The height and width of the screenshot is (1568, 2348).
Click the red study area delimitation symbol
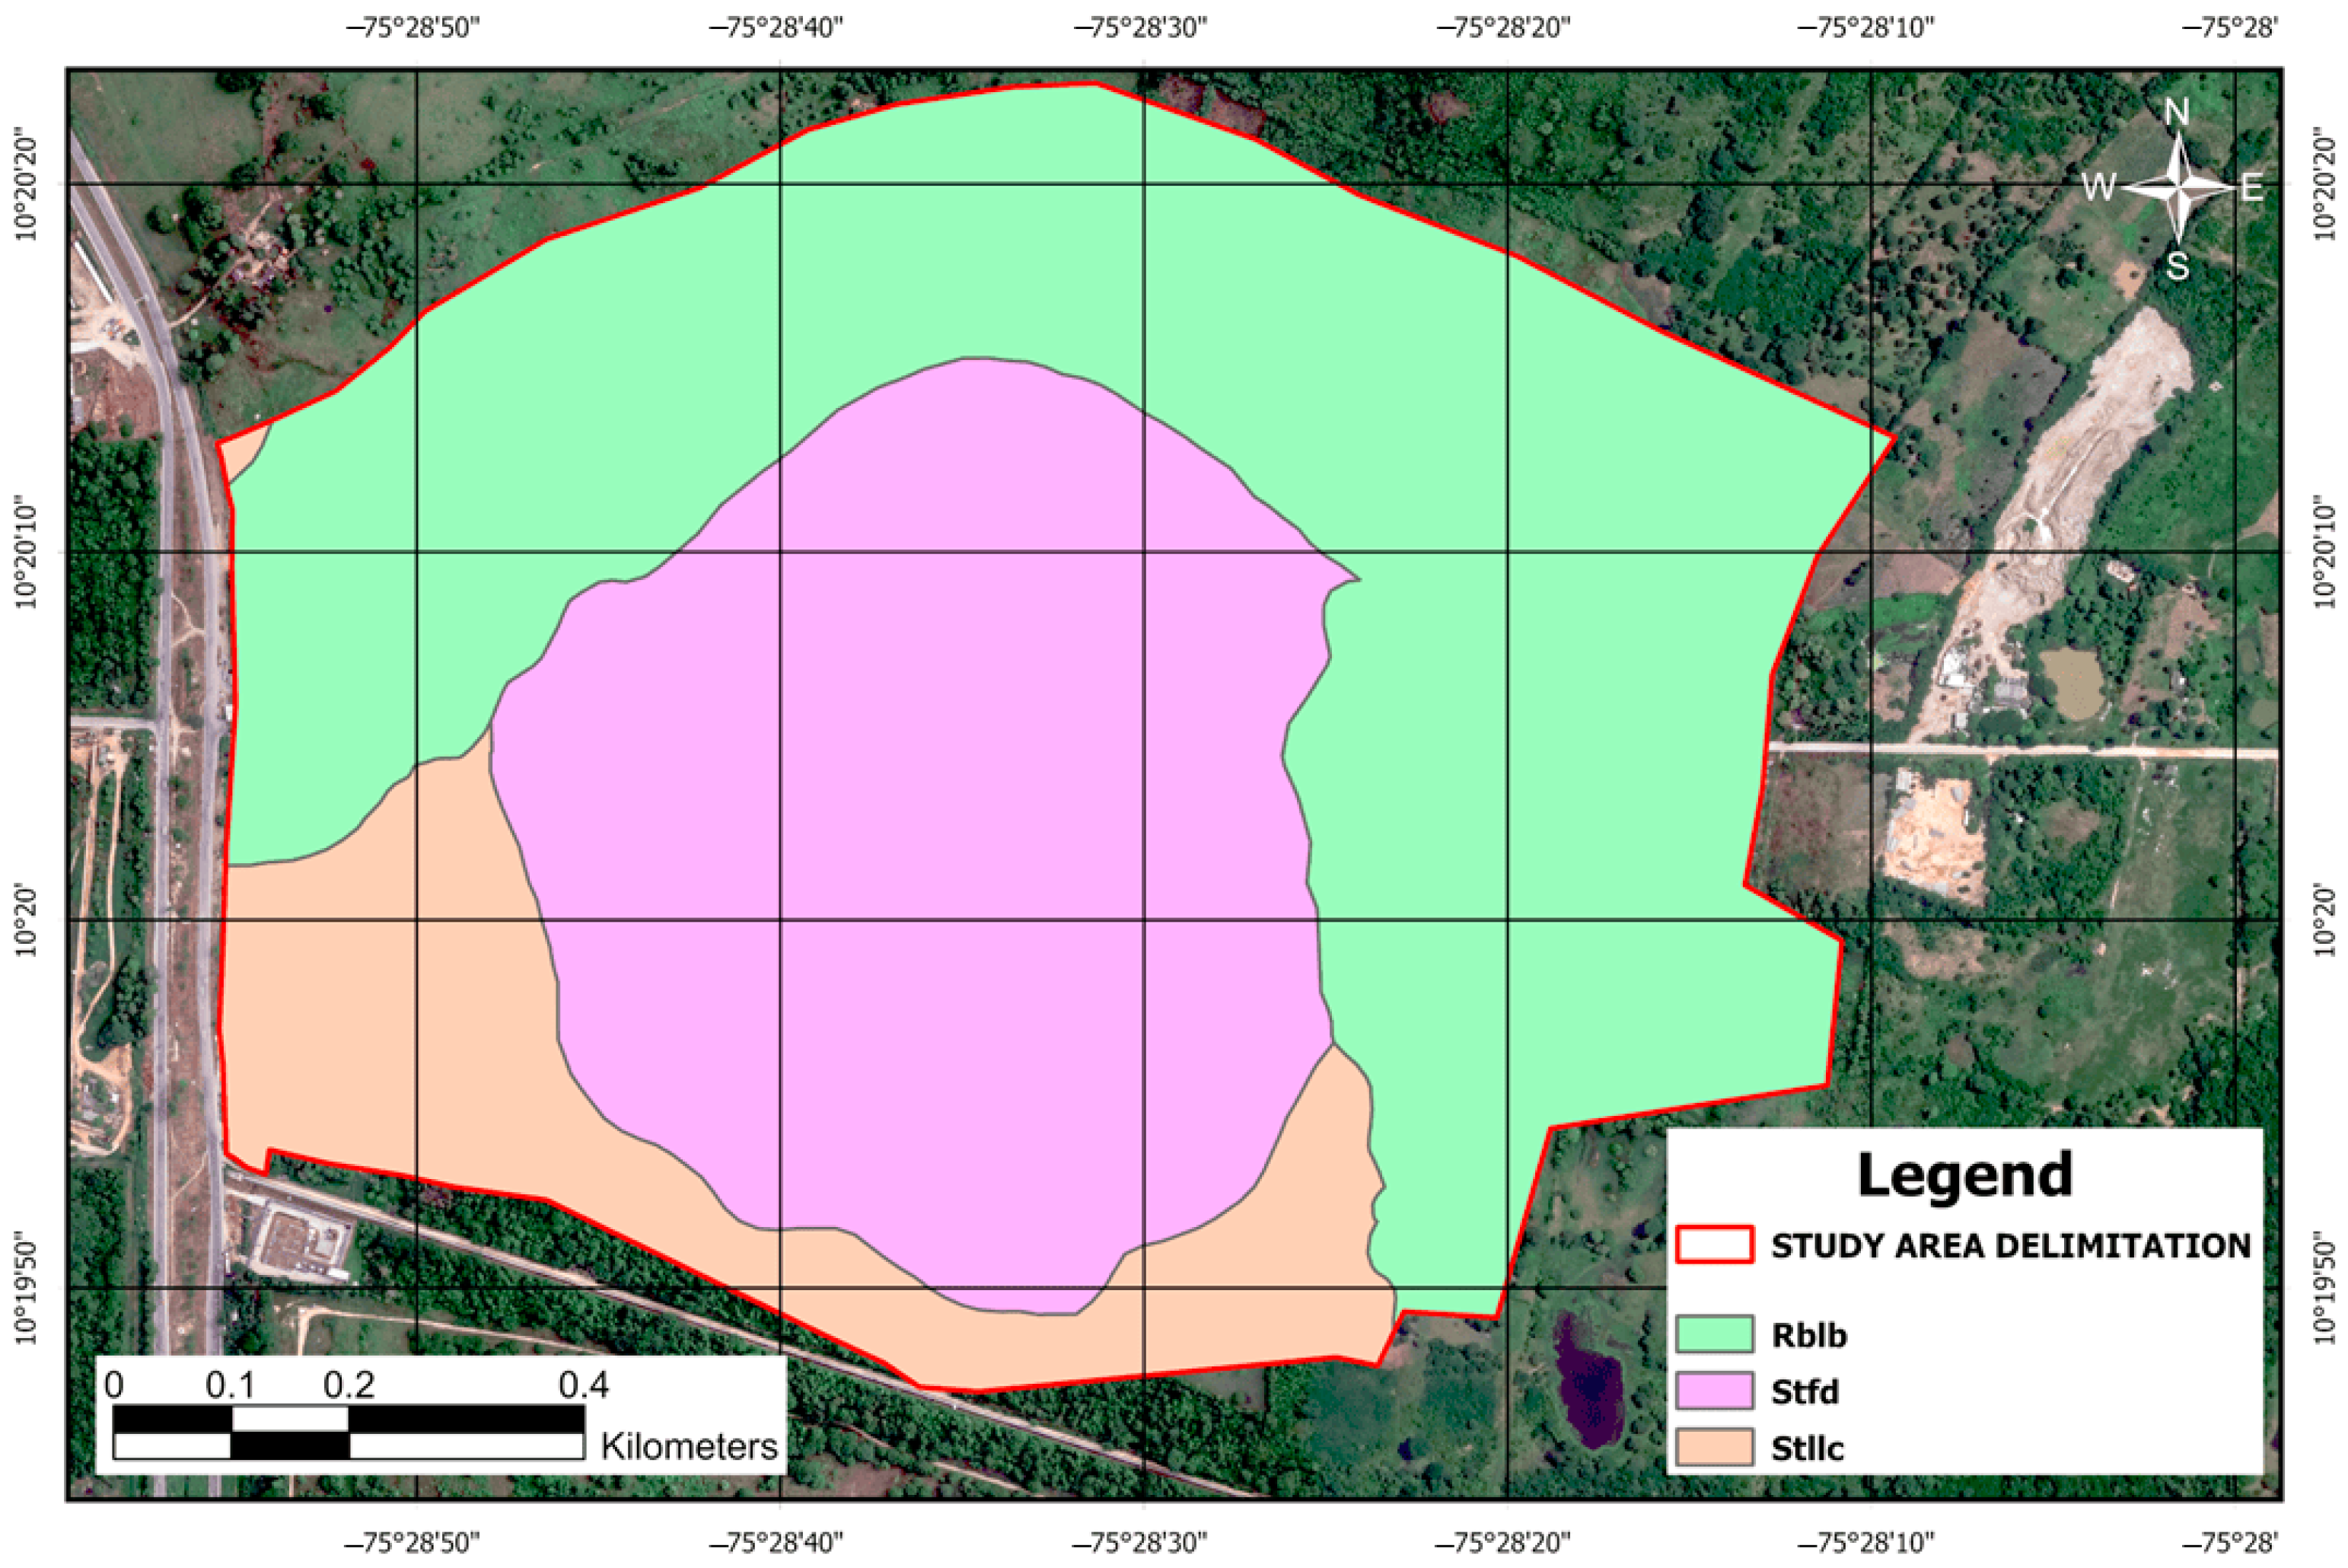click(x=1715, y=1245)
